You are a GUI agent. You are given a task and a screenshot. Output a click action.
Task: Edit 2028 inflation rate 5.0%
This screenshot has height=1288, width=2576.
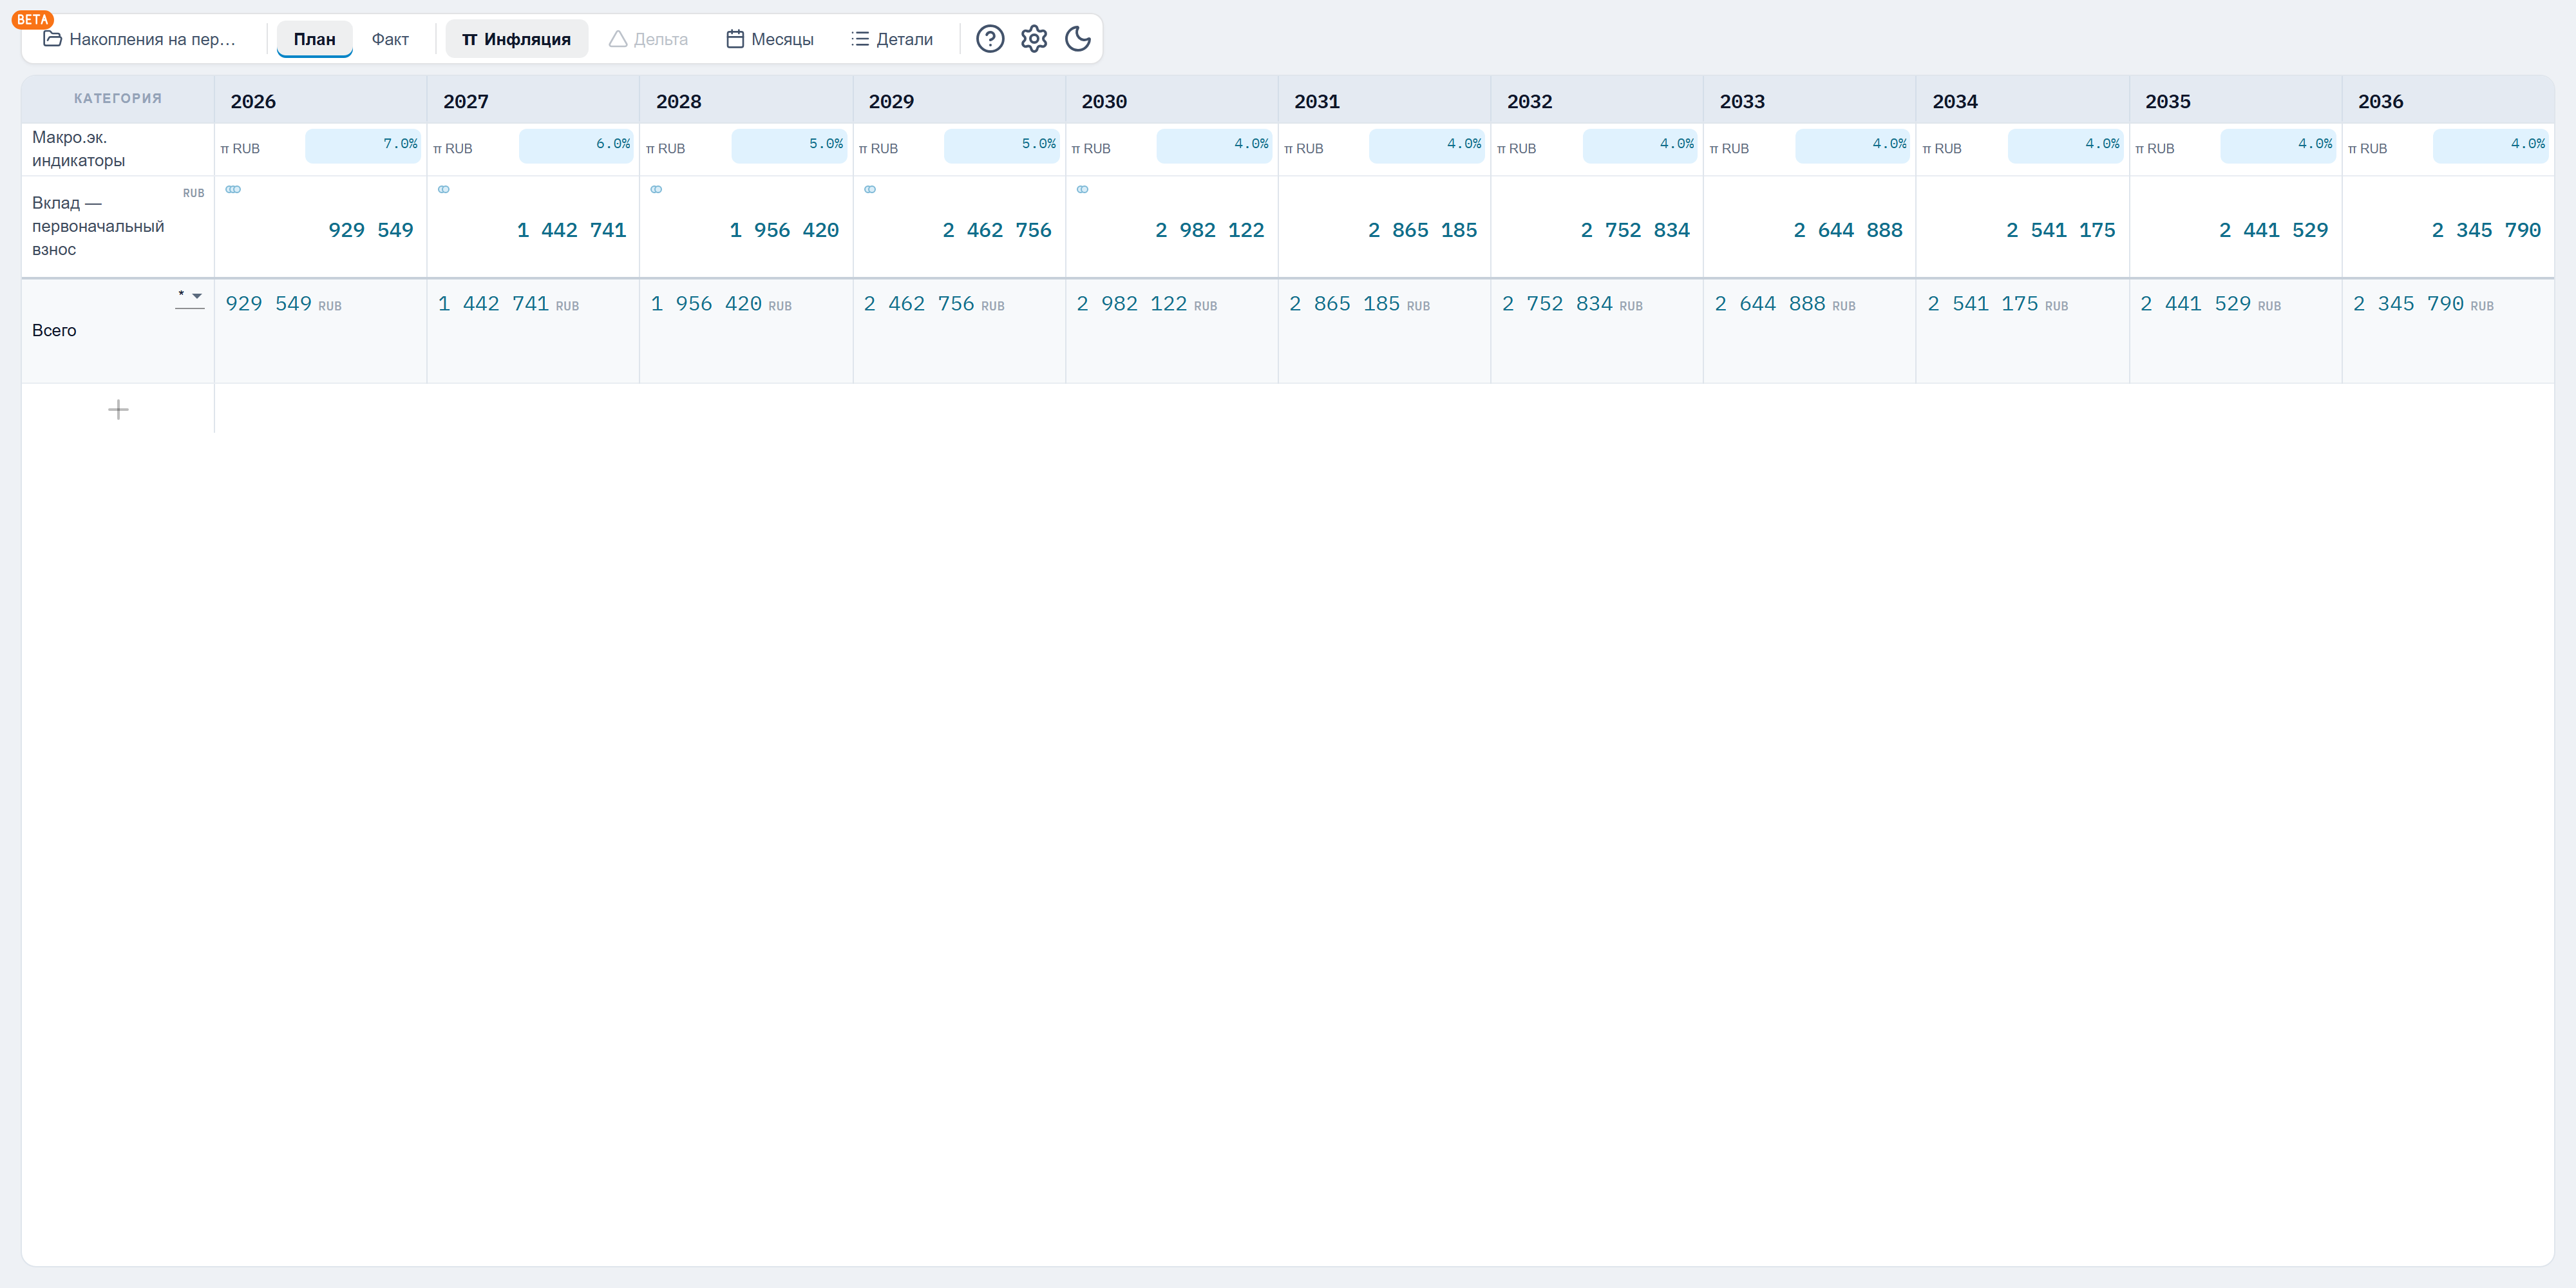[x=789, y=145]
